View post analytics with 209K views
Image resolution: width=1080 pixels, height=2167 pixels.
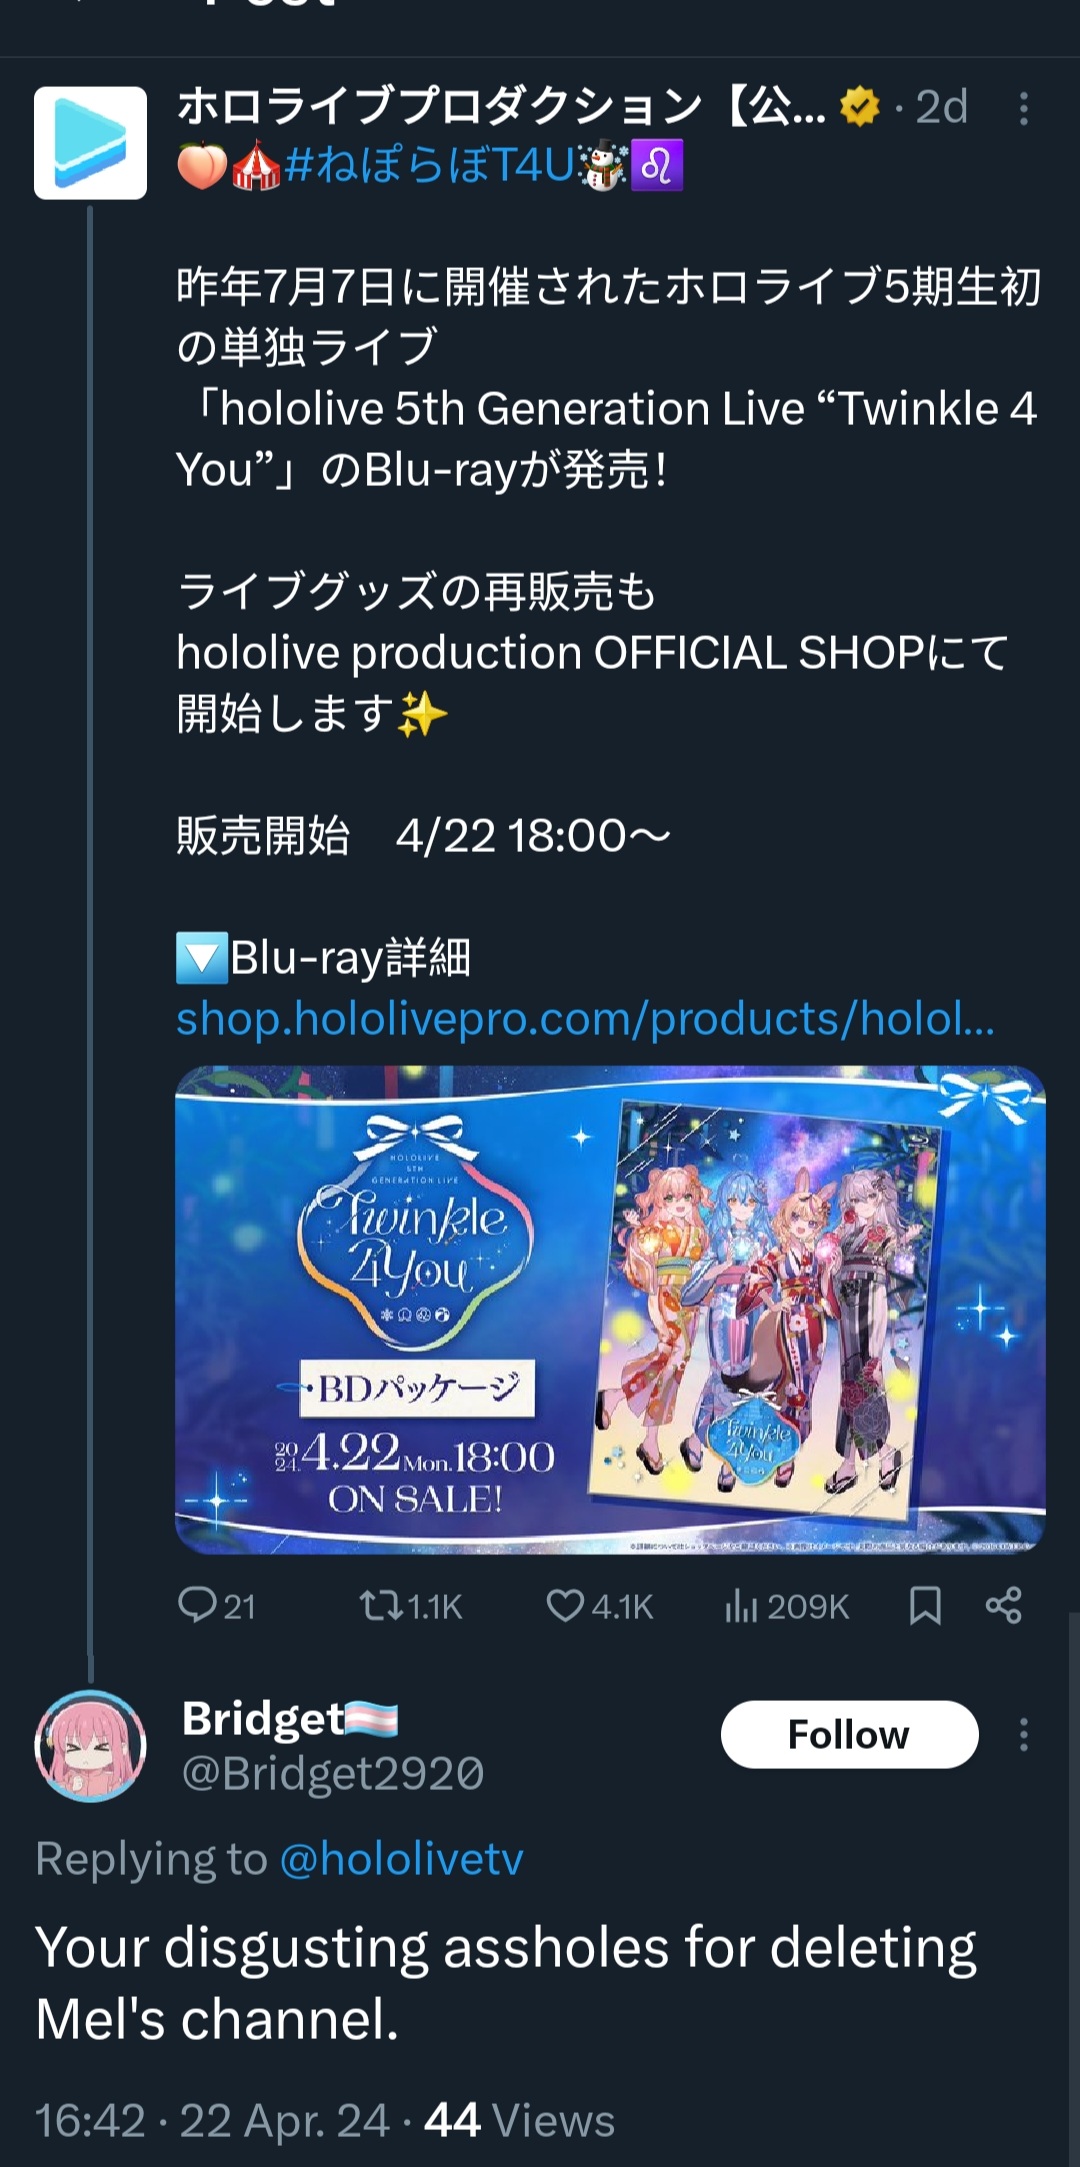[786, 1606]
